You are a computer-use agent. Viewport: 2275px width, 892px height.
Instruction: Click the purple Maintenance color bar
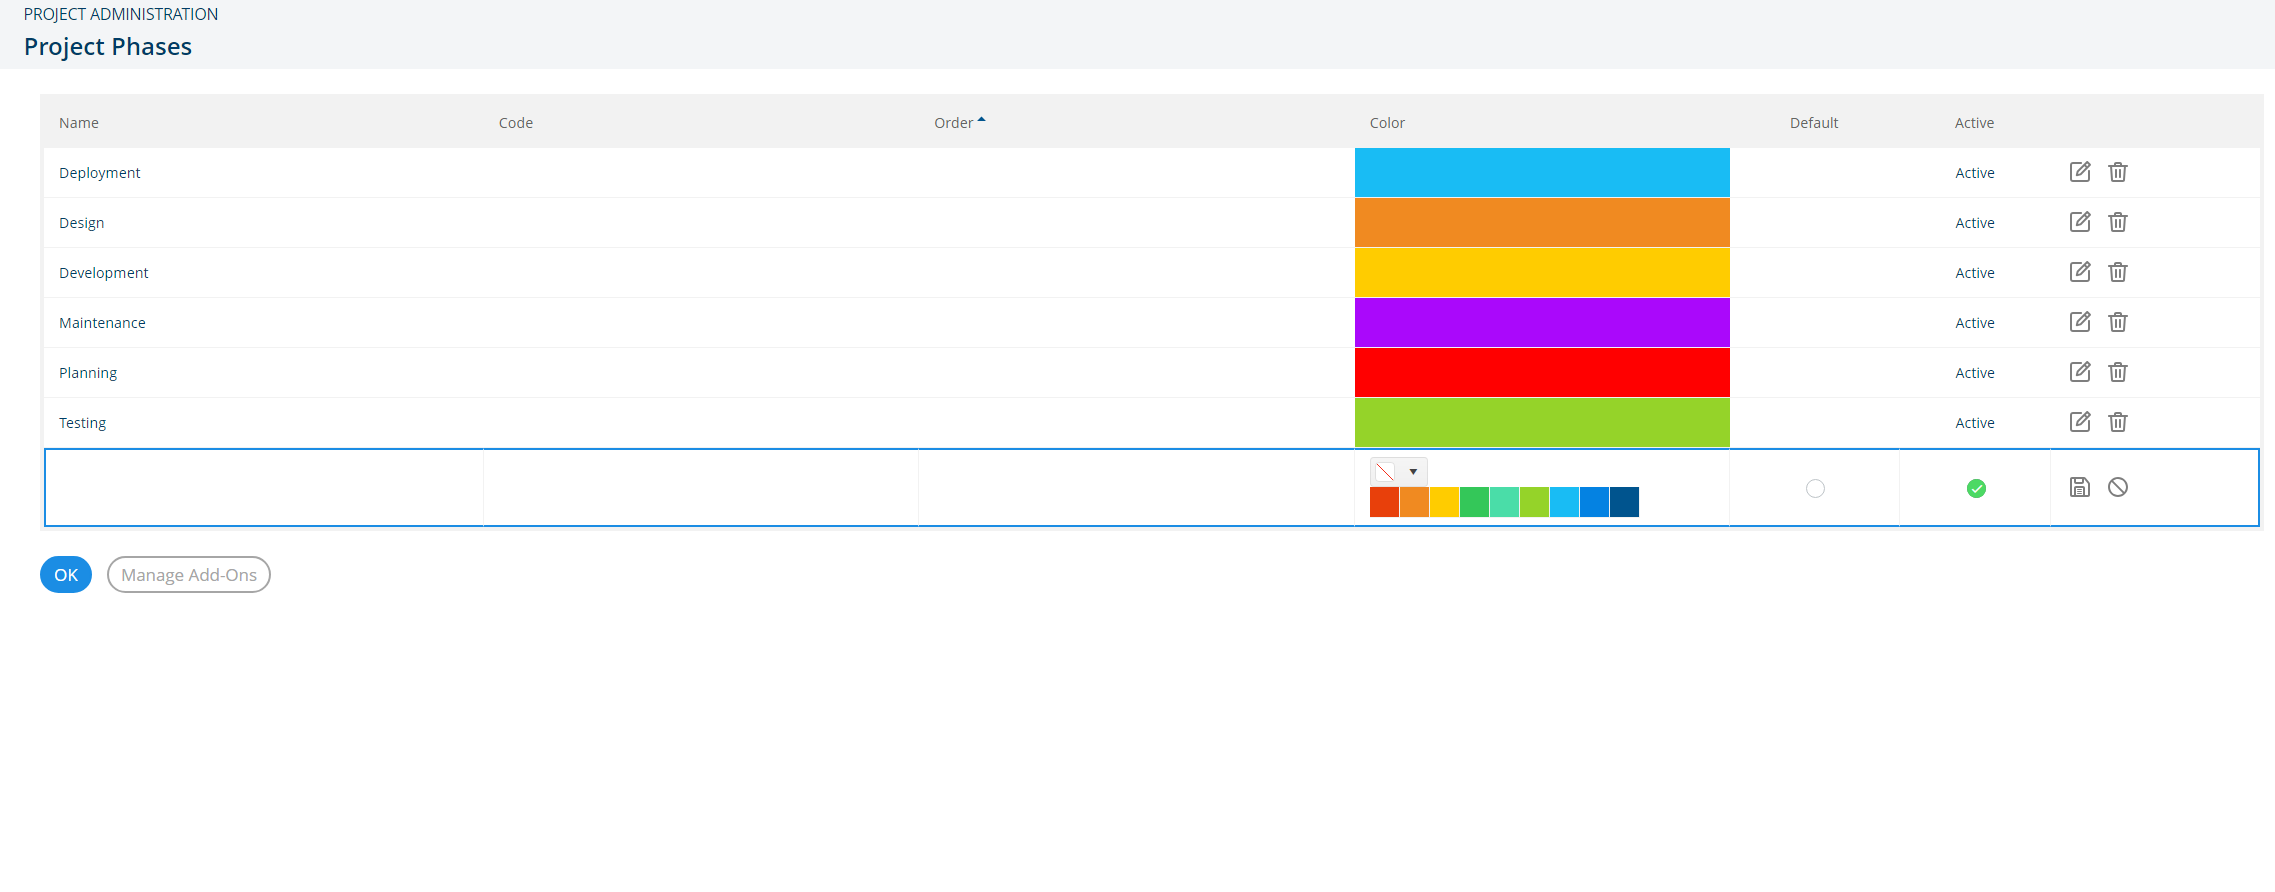[x=1542, y=323]
